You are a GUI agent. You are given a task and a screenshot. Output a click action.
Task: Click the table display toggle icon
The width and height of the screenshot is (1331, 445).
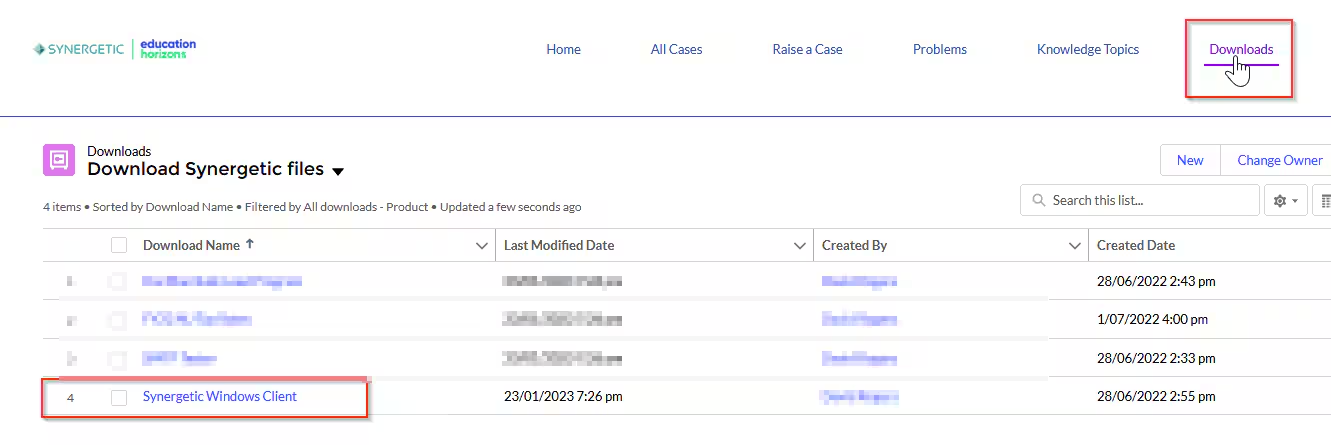tap(1323, 200)
